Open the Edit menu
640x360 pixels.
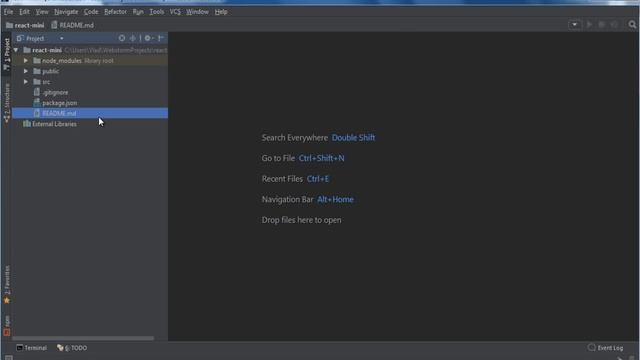pos(24,12)
